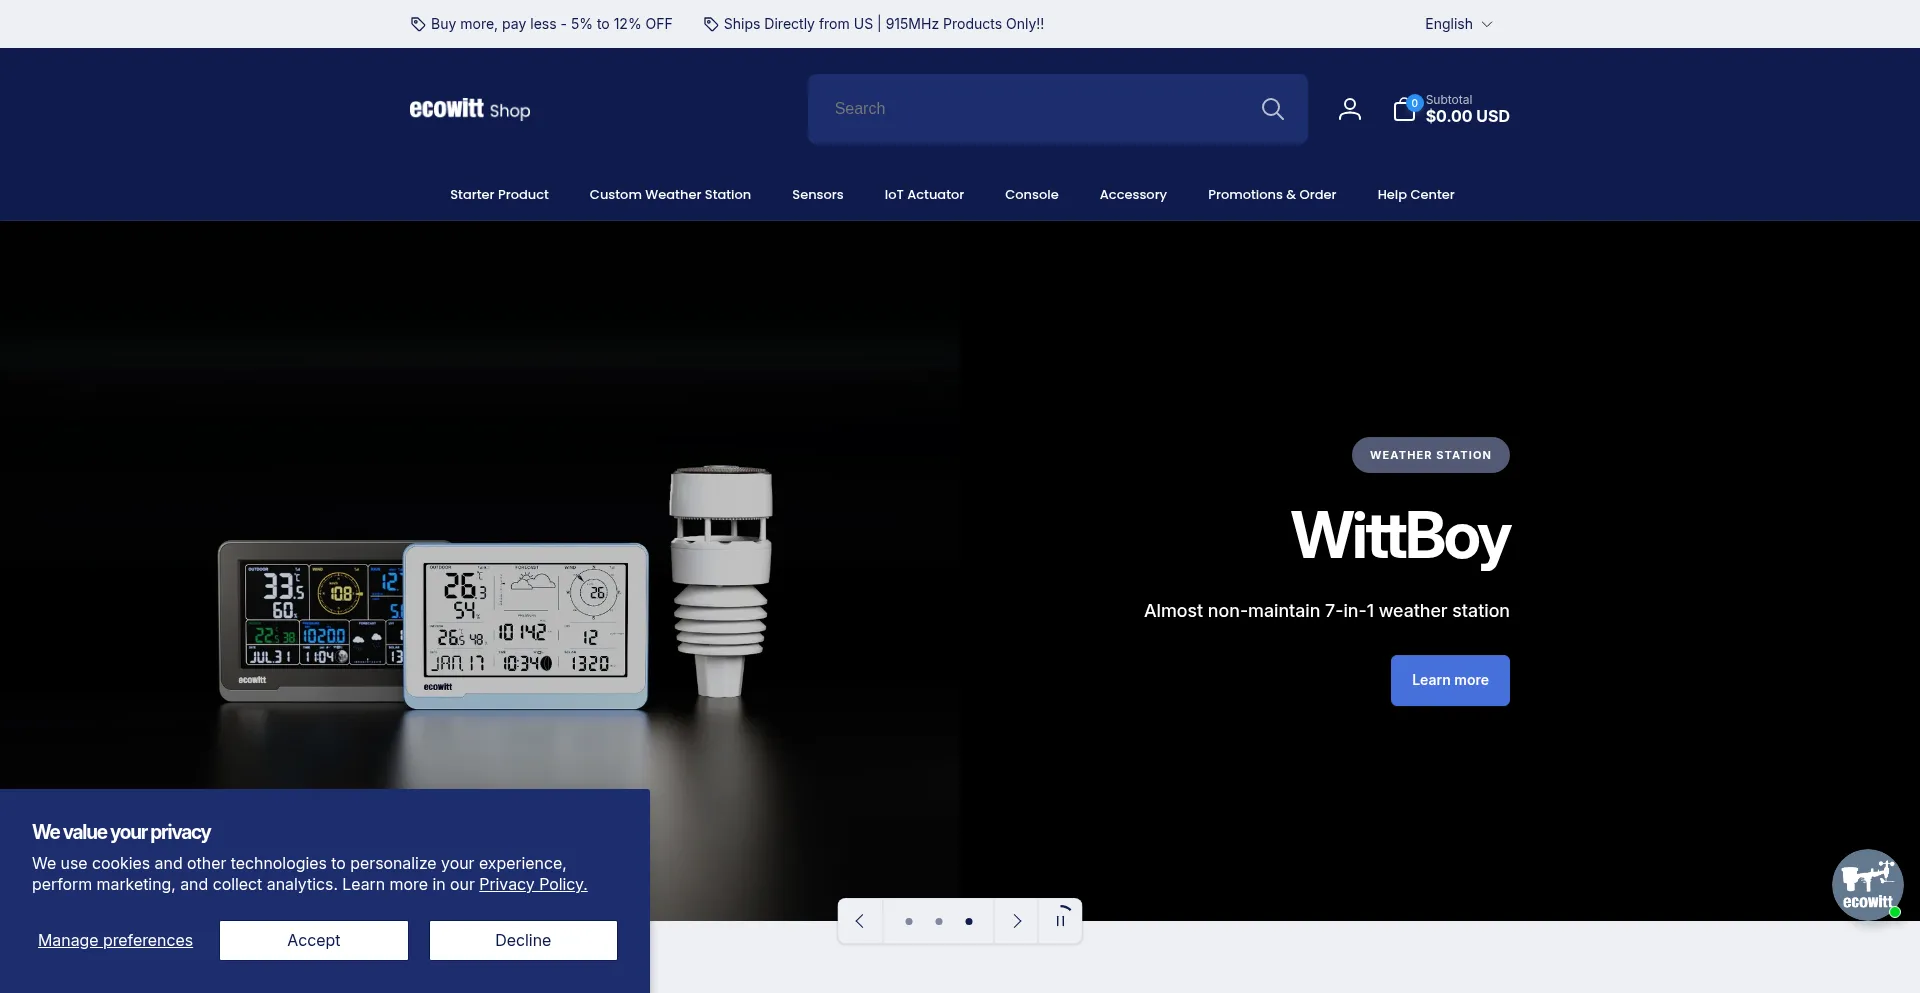The image size is (1920, 993).
Task: Open the user account icon
Action: [x=1350, y=109]
